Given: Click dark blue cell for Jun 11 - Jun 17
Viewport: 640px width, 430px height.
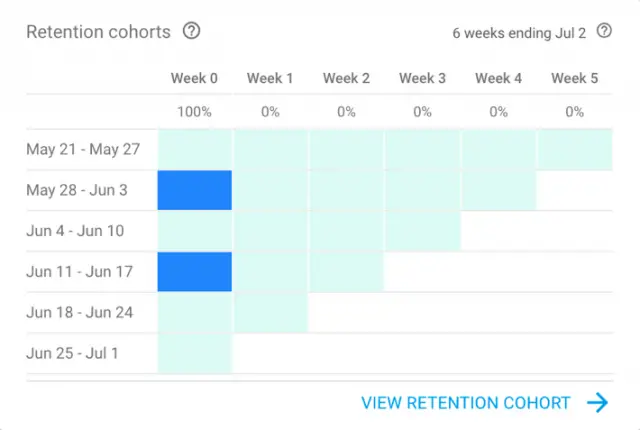Looking at the screenshot, I should point(195,272).
